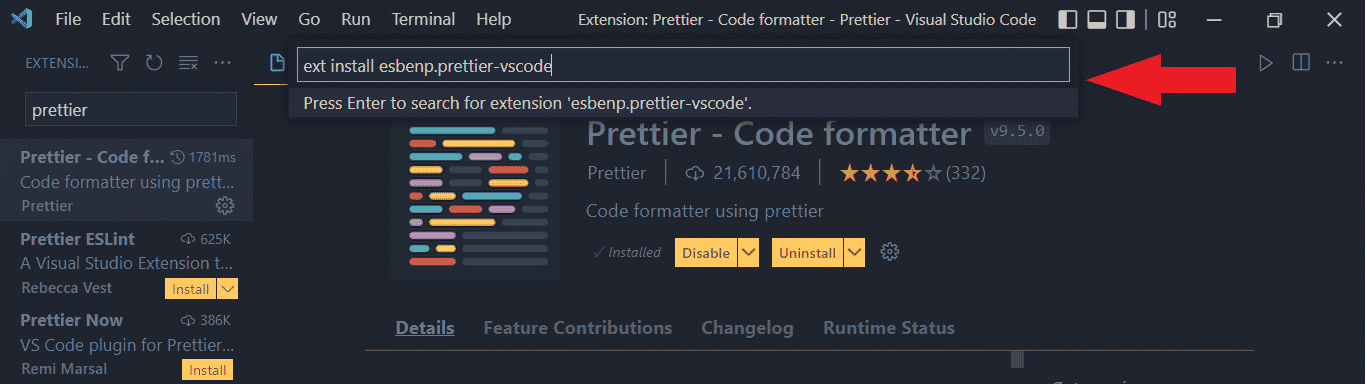Install the Prettier ESLint extension

click(x=190, y=289)
